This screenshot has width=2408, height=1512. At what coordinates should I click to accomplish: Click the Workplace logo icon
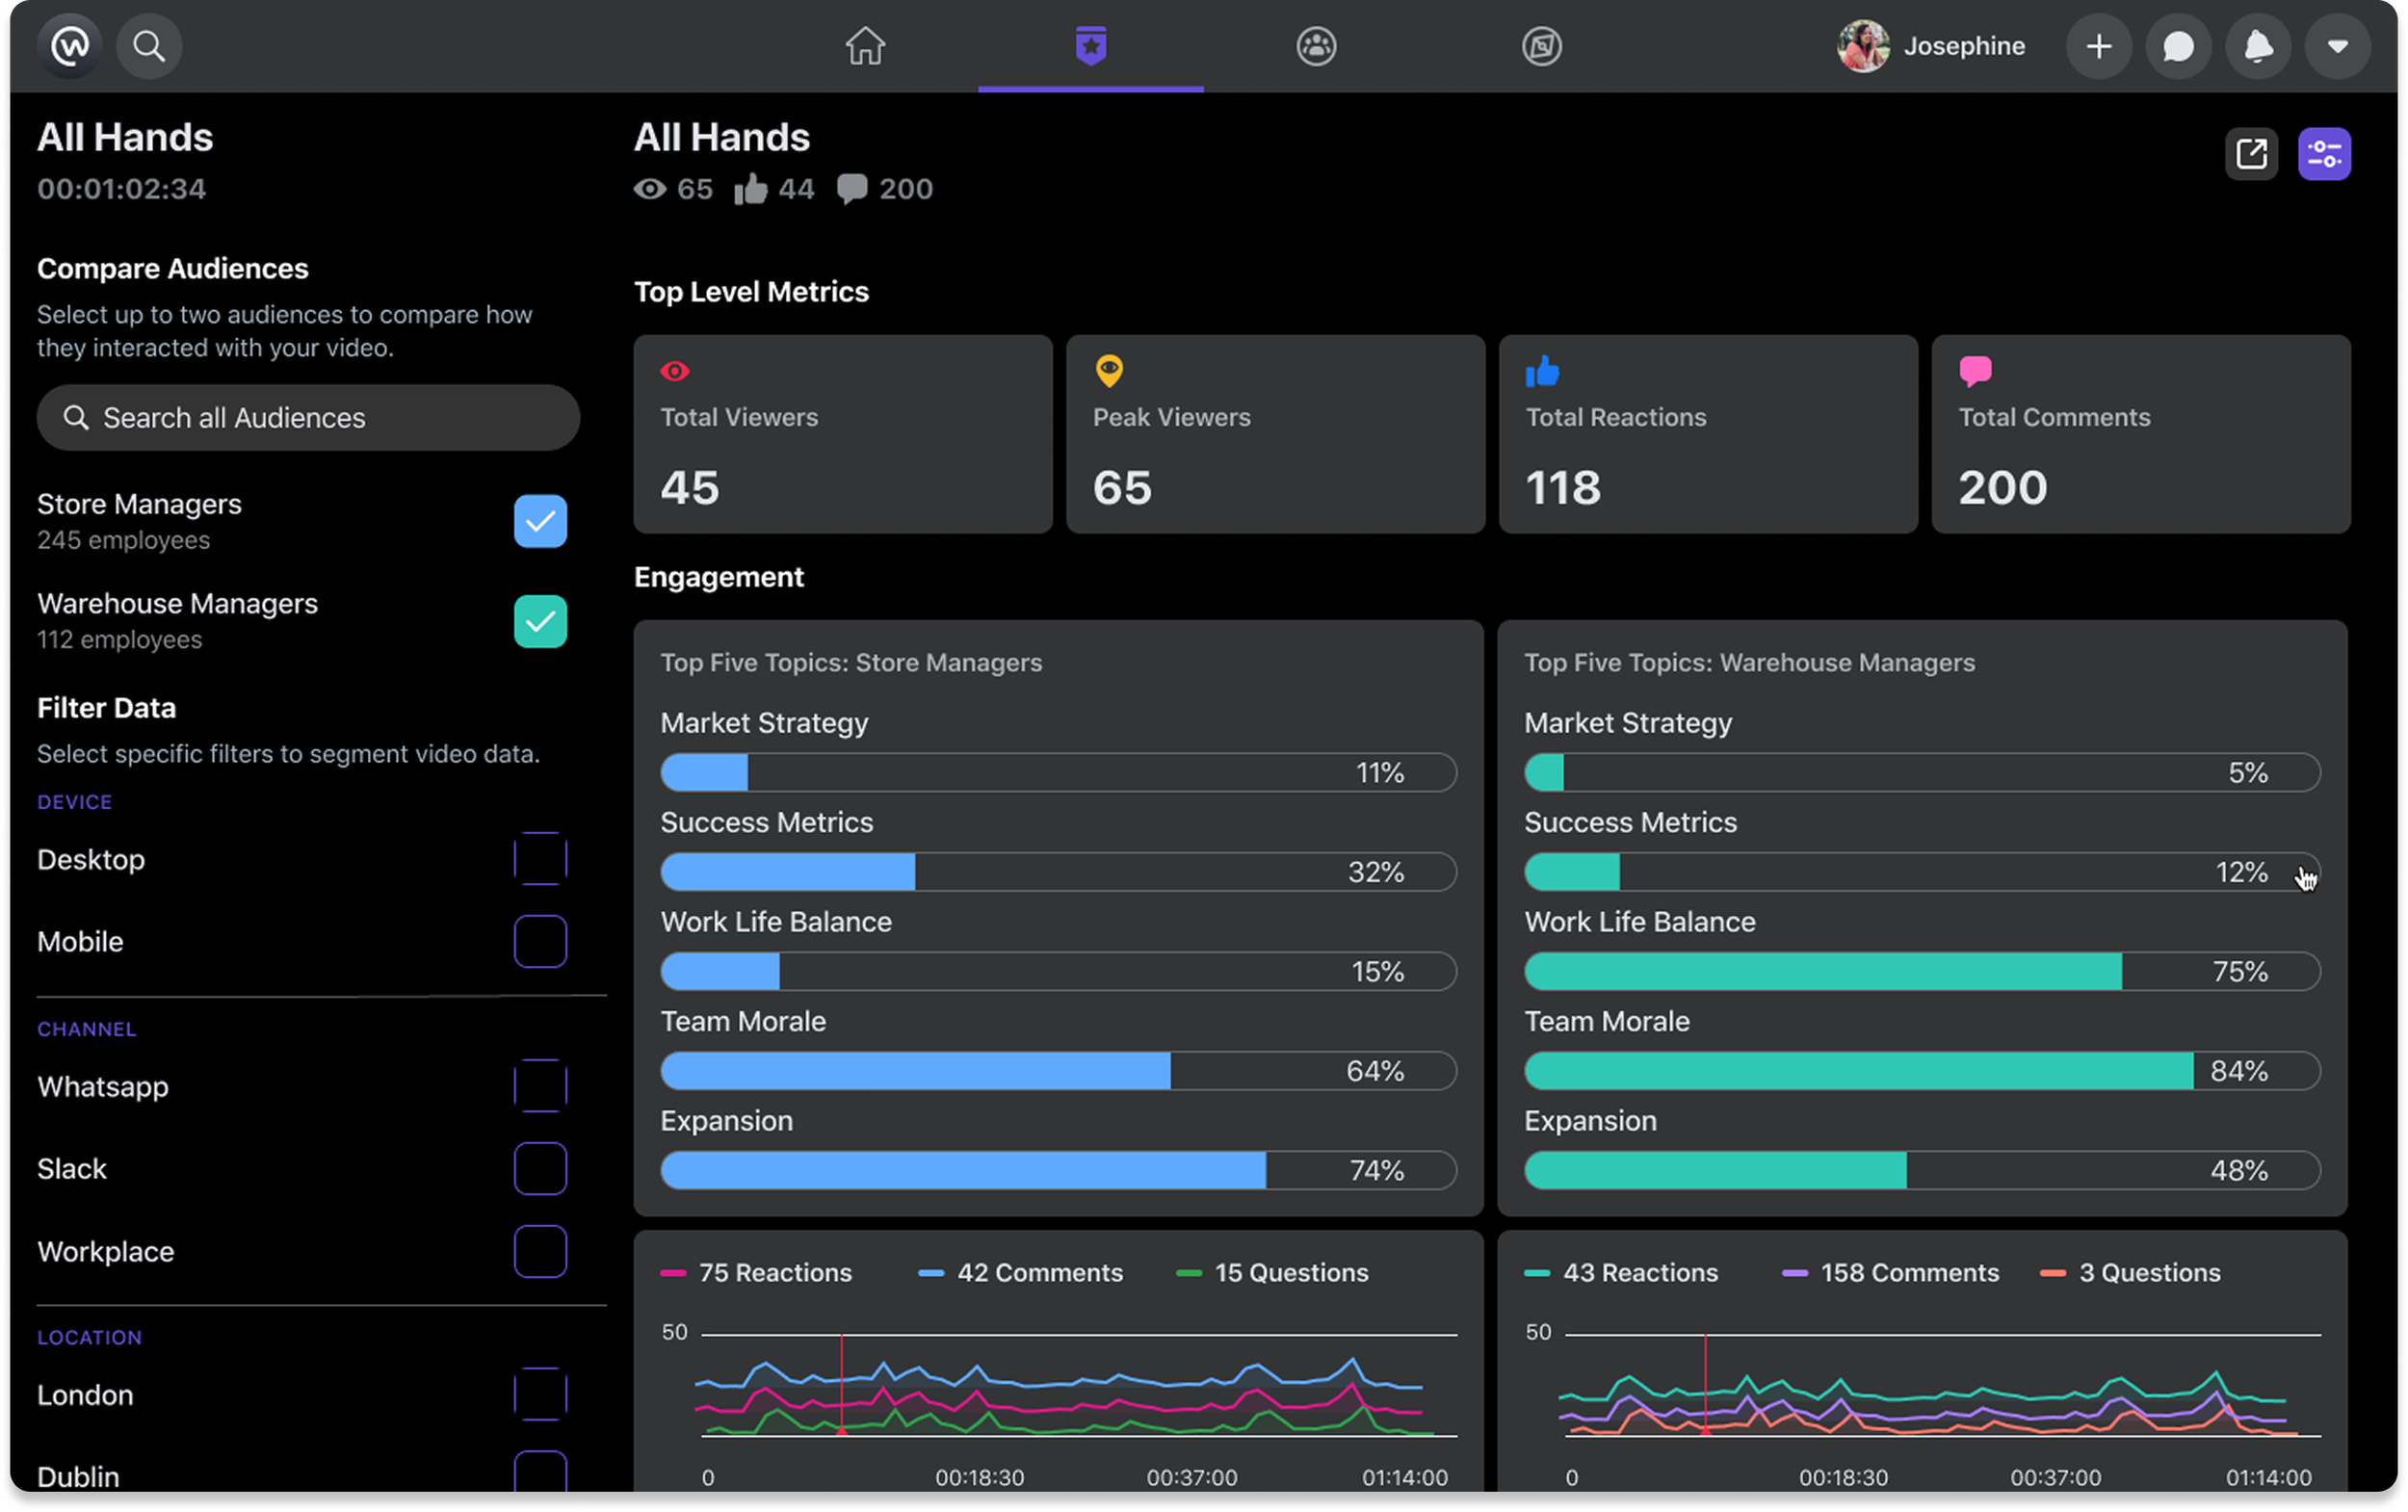[x=70, y=46]
